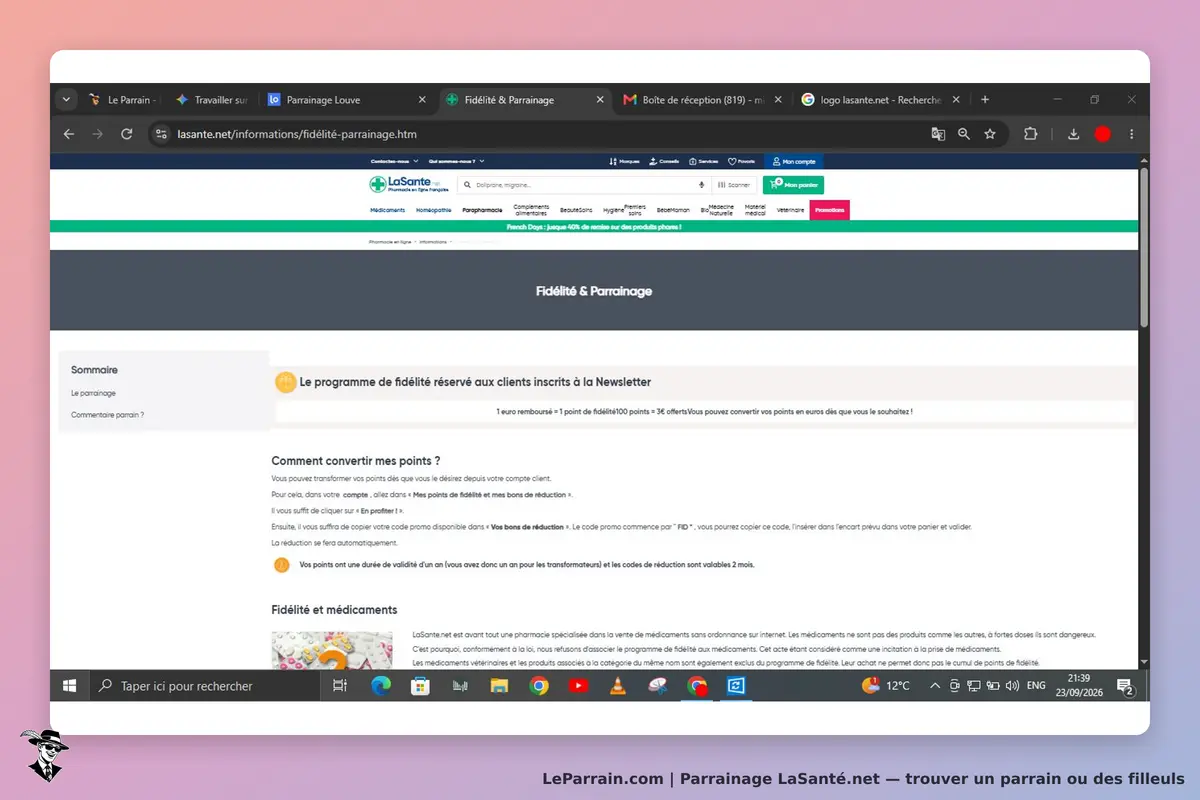1200x800 pixels.
Task: Open the Médicaments menu category
Action: 388,210
